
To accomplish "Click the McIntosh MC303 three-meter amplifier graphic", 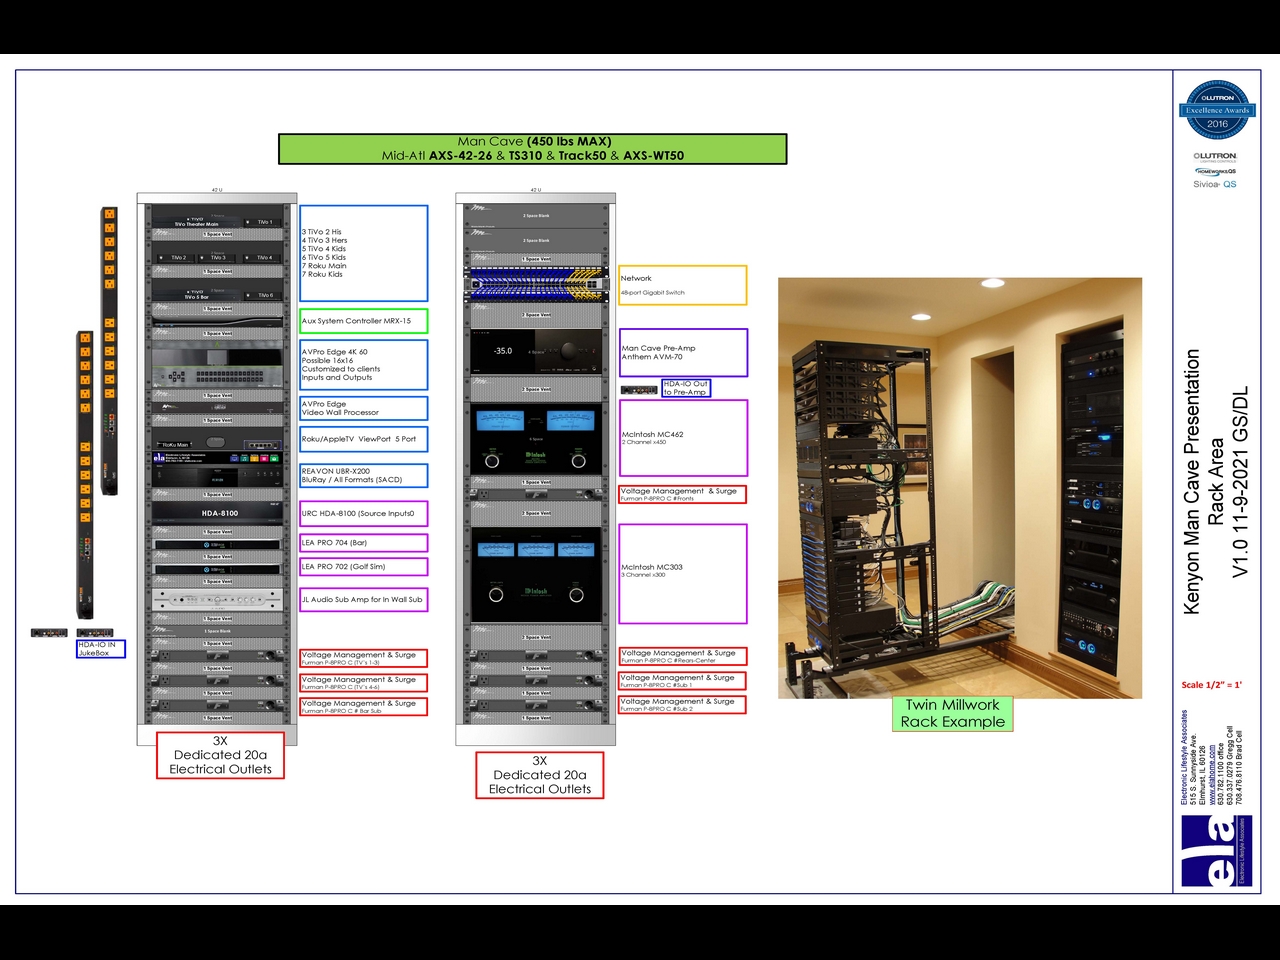I will 536,574.
